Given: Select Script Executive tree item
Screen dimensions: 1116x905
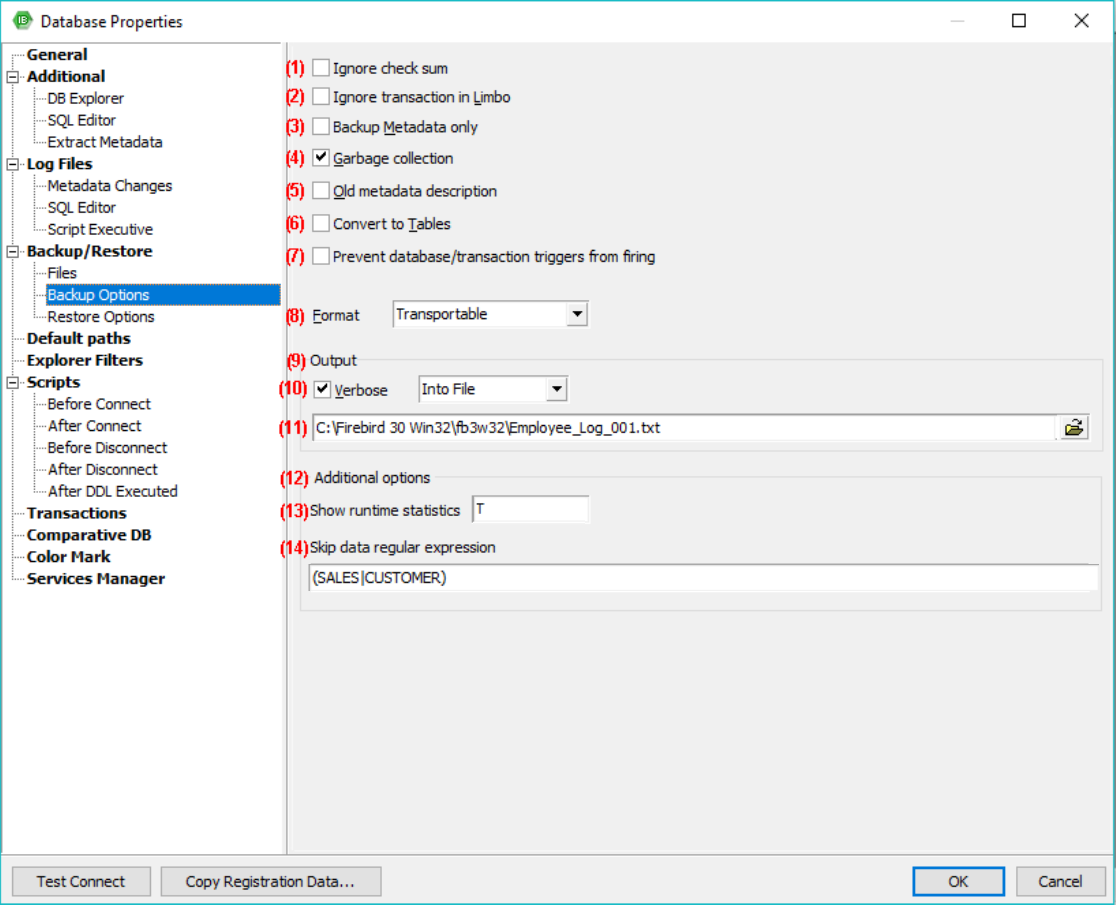Looking at the screenshot, I should coord(100,230).
